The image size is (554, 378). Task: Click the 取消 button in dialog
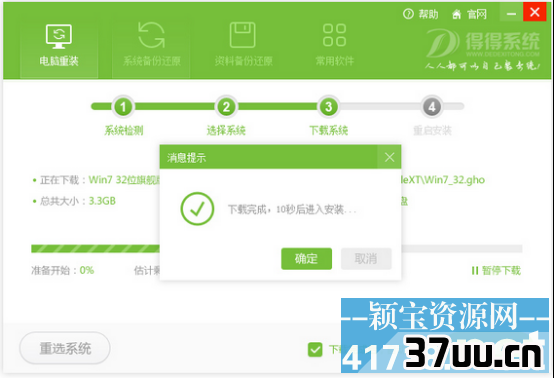click(x=366, y=259)
